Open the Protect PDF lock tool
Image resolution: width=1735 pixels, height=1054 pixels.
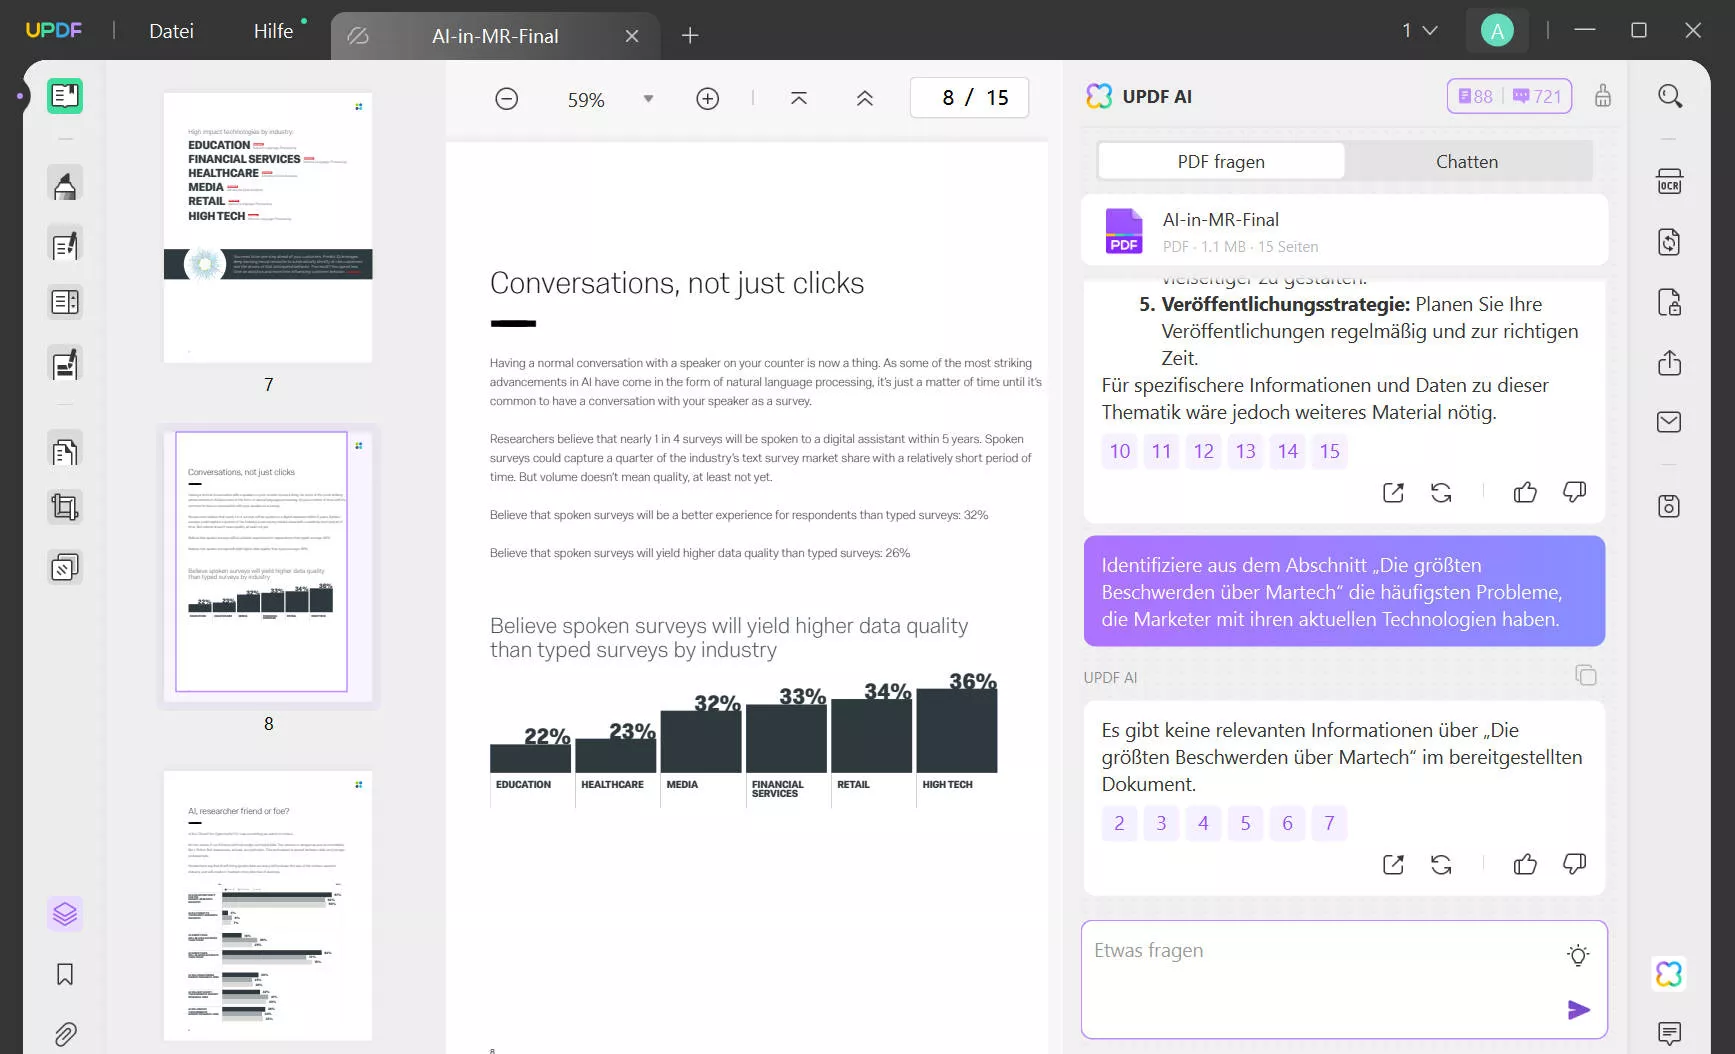[x=1670, y=302]
